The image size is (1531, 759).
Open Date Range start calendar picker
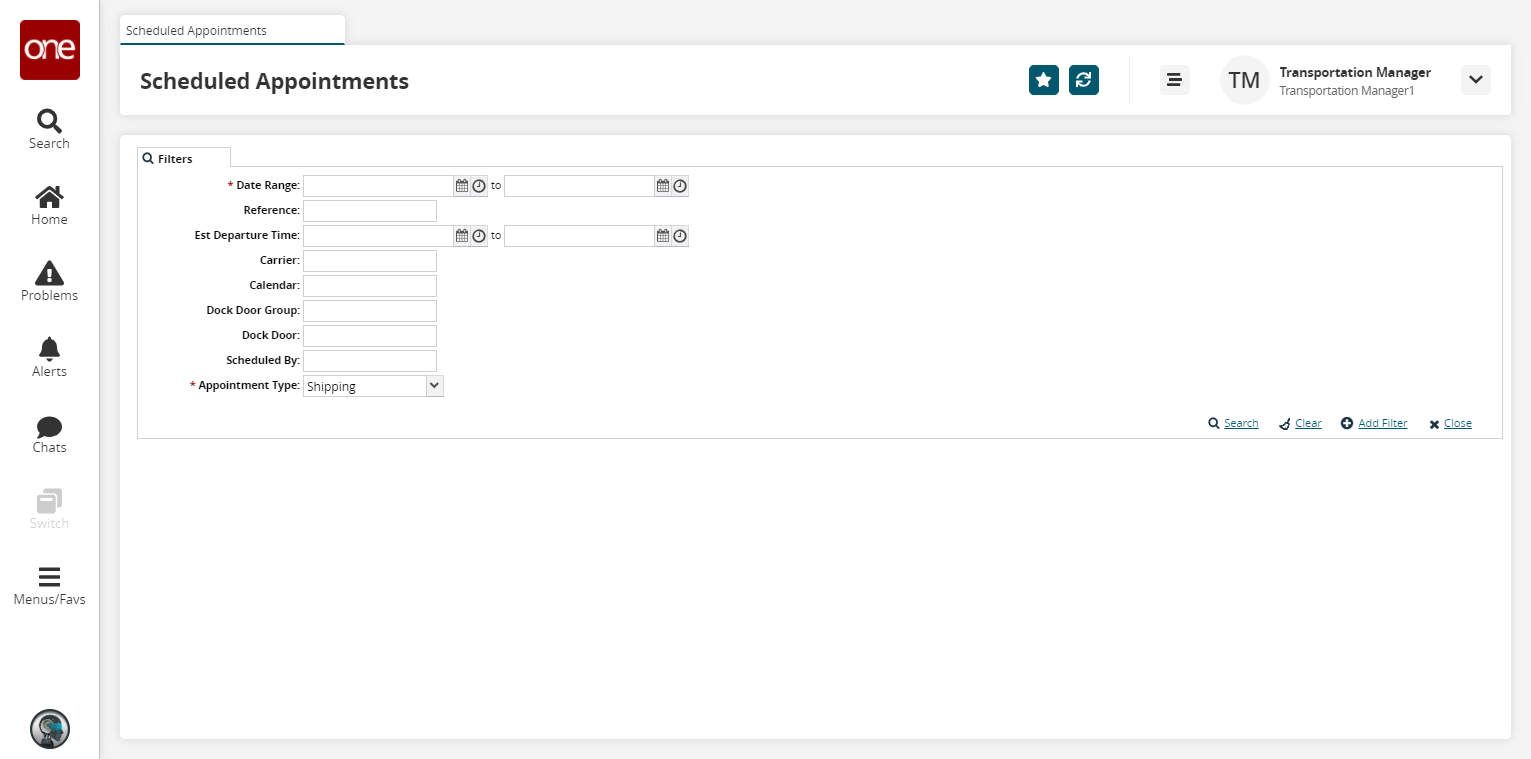(x=462, y=186)
